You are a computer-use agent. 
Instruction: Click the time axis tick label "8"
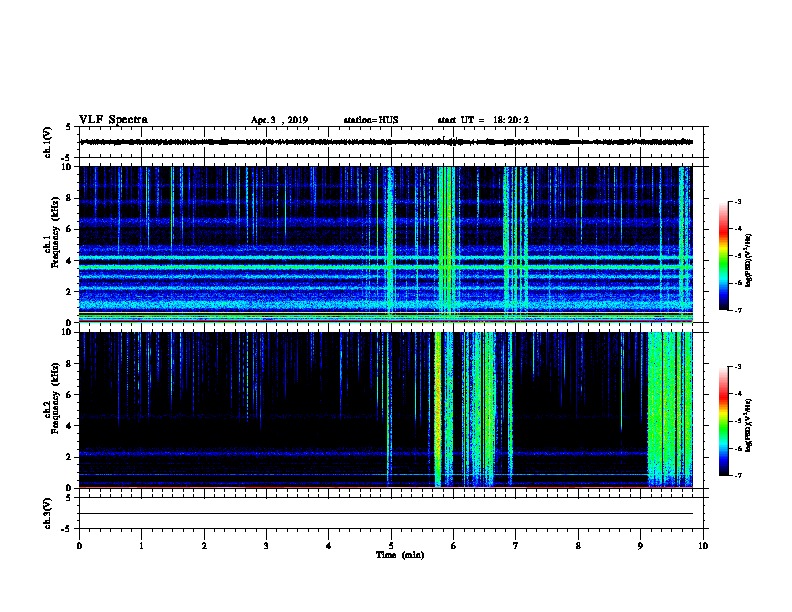tap(578, 546)
